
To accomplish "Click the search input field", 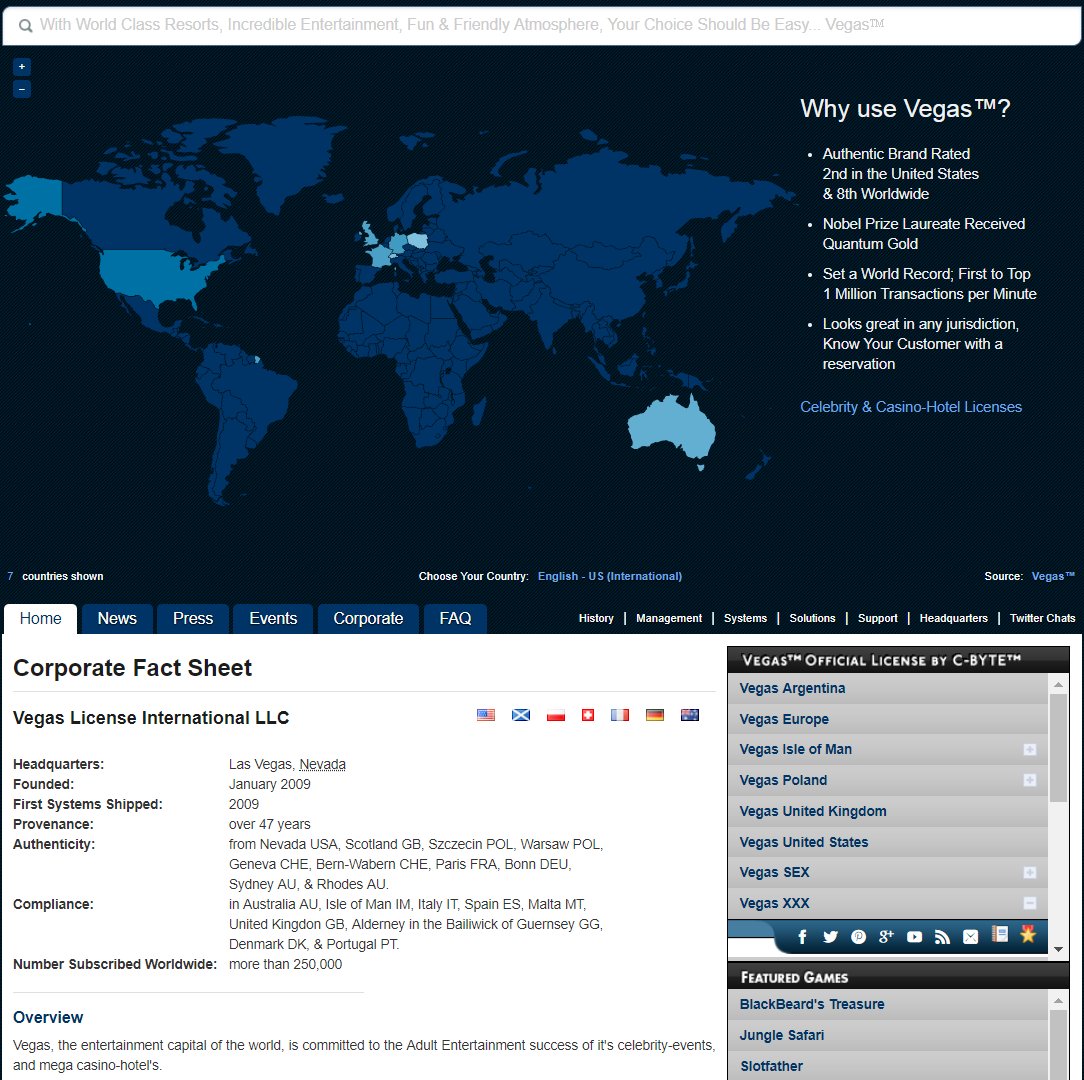I will pyautogui.click(x=541, y=25).
